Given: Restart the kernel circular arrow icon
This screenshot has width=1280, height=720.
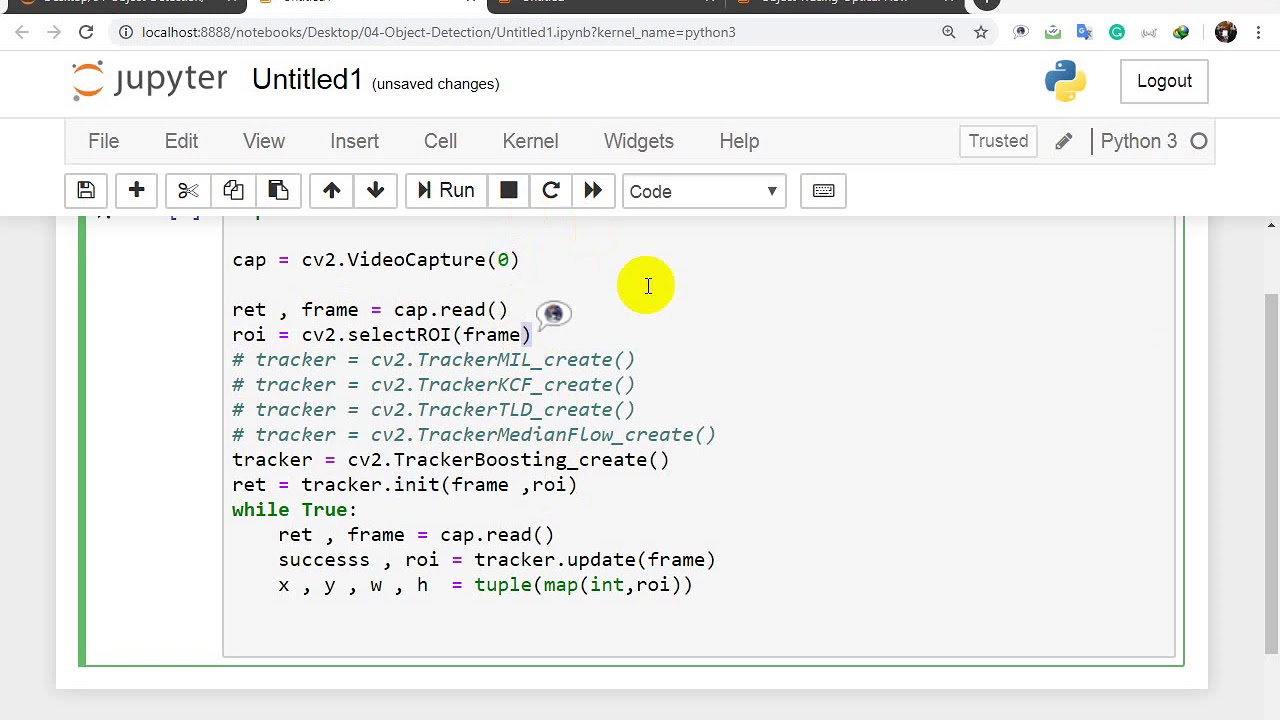Looking at the screenshot, I should coord(550,191).
